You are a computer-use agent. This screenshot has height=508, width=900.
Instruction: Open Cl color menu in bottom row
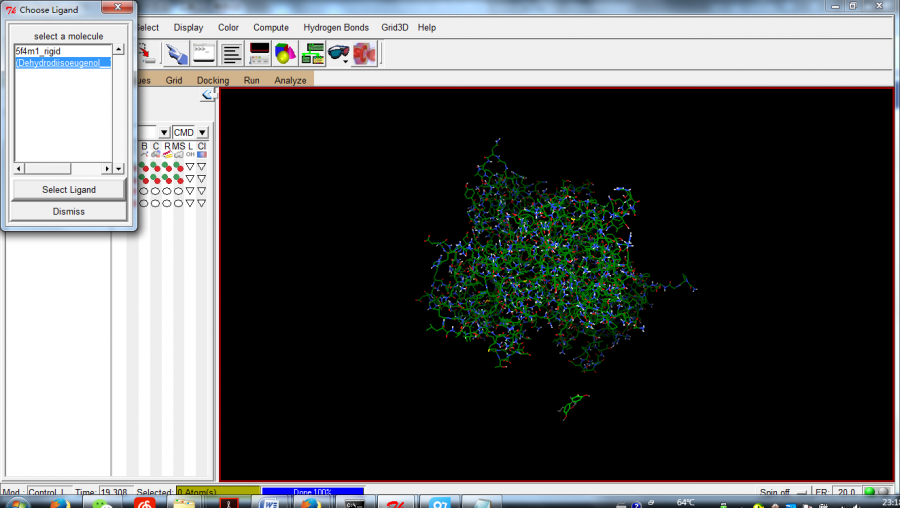[x=201, y=203]
